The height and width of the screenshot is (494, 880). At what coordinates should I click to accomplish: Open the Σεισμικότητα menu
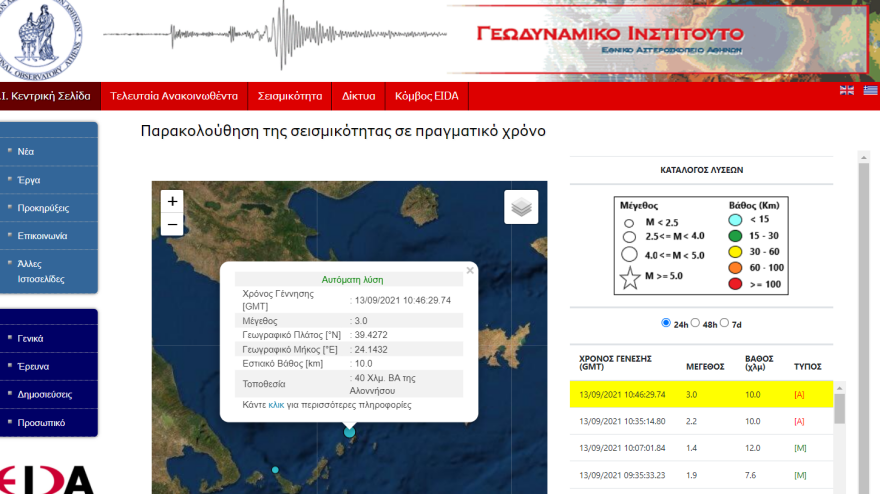click(290, 96)
